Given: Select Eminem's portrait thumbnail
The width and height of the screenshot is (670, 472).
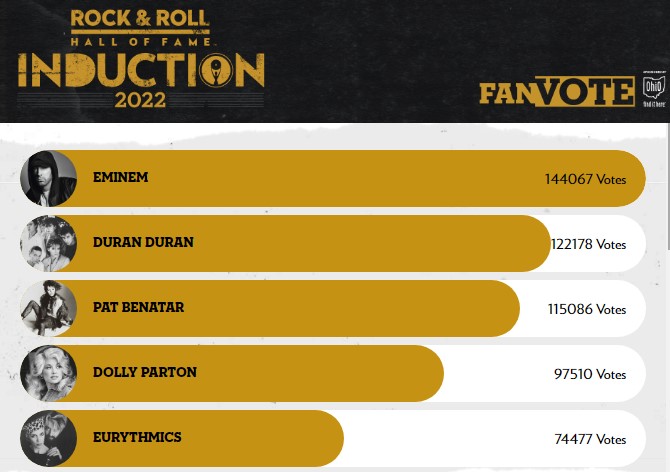Looking at the screenshot, I should 49,179.
